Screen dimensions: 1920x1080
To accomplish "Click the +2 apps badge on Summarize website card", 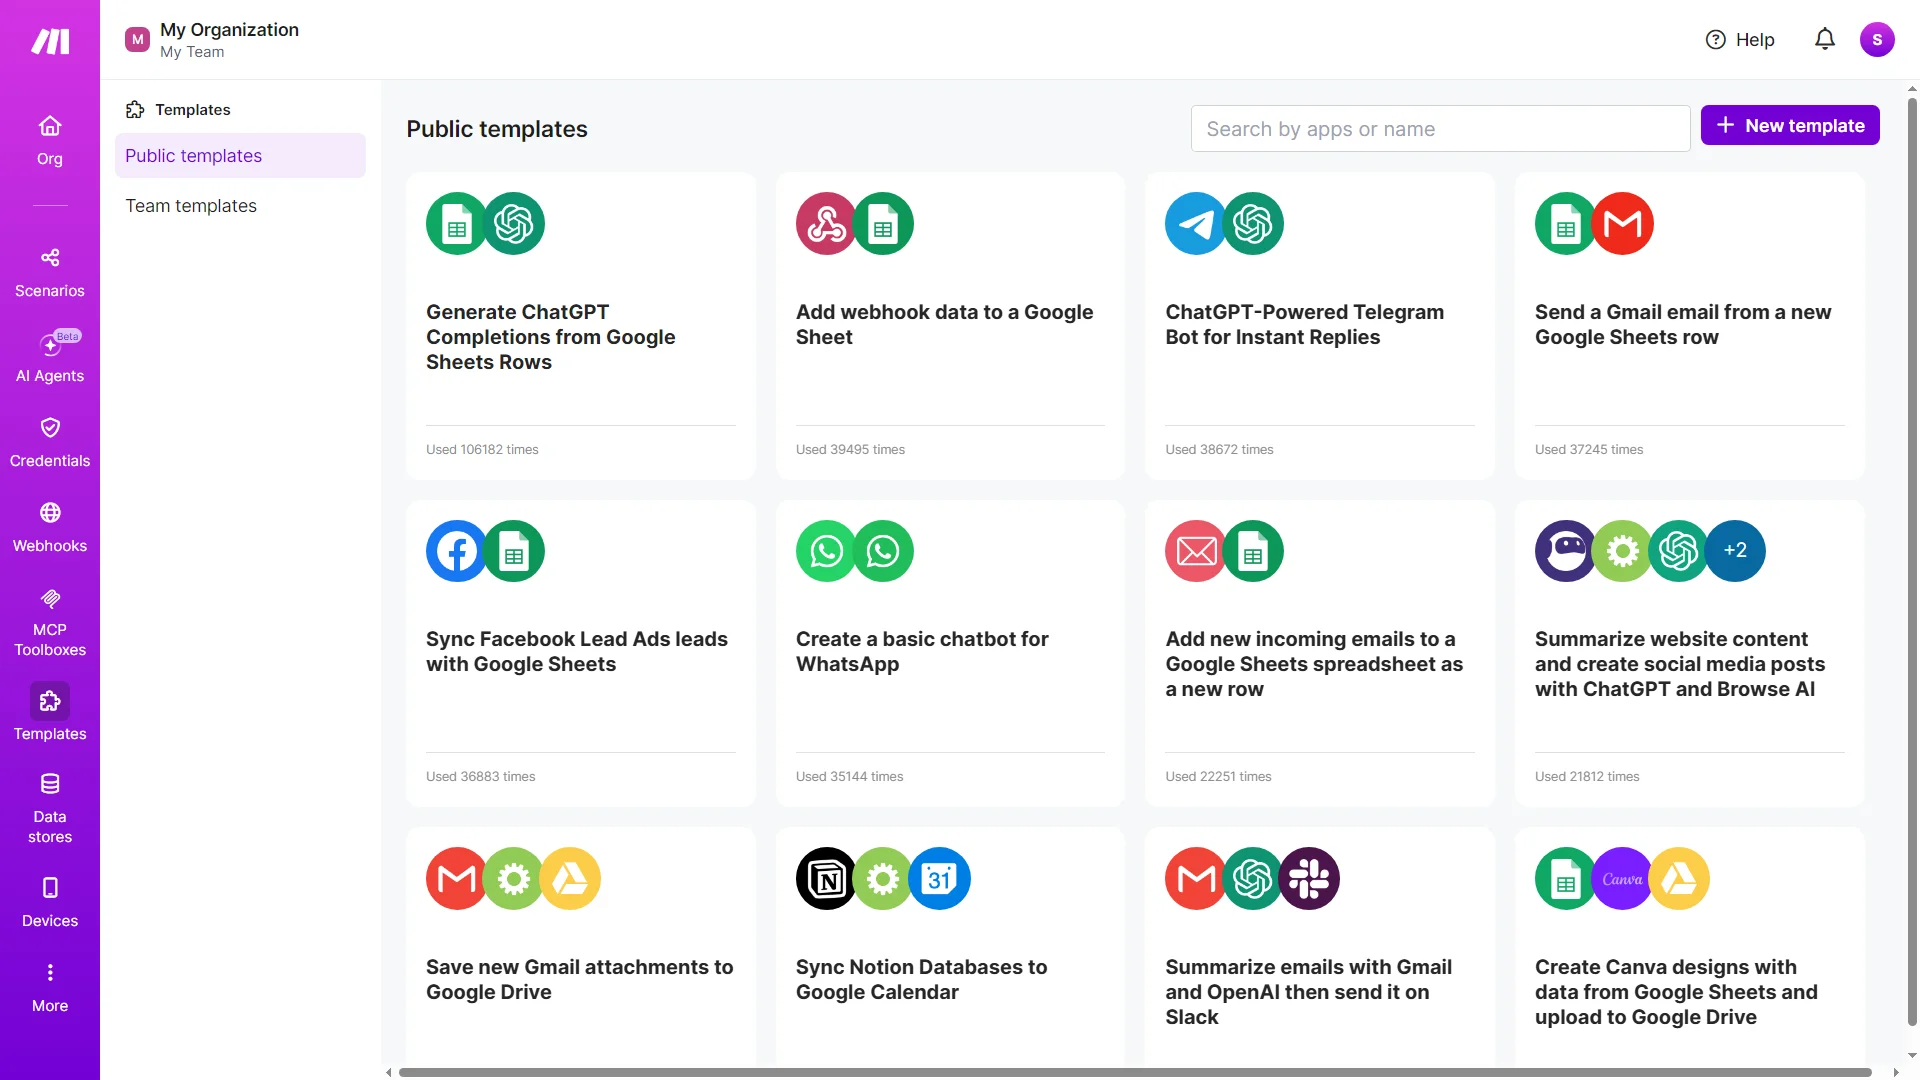I will point(1735,551).
